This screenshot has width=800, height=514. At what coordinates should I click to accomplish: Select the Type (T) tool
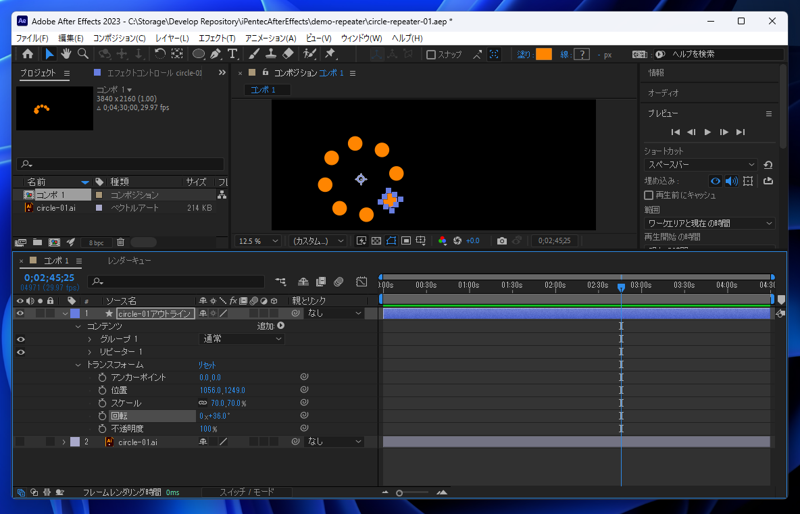coord(232,54)
